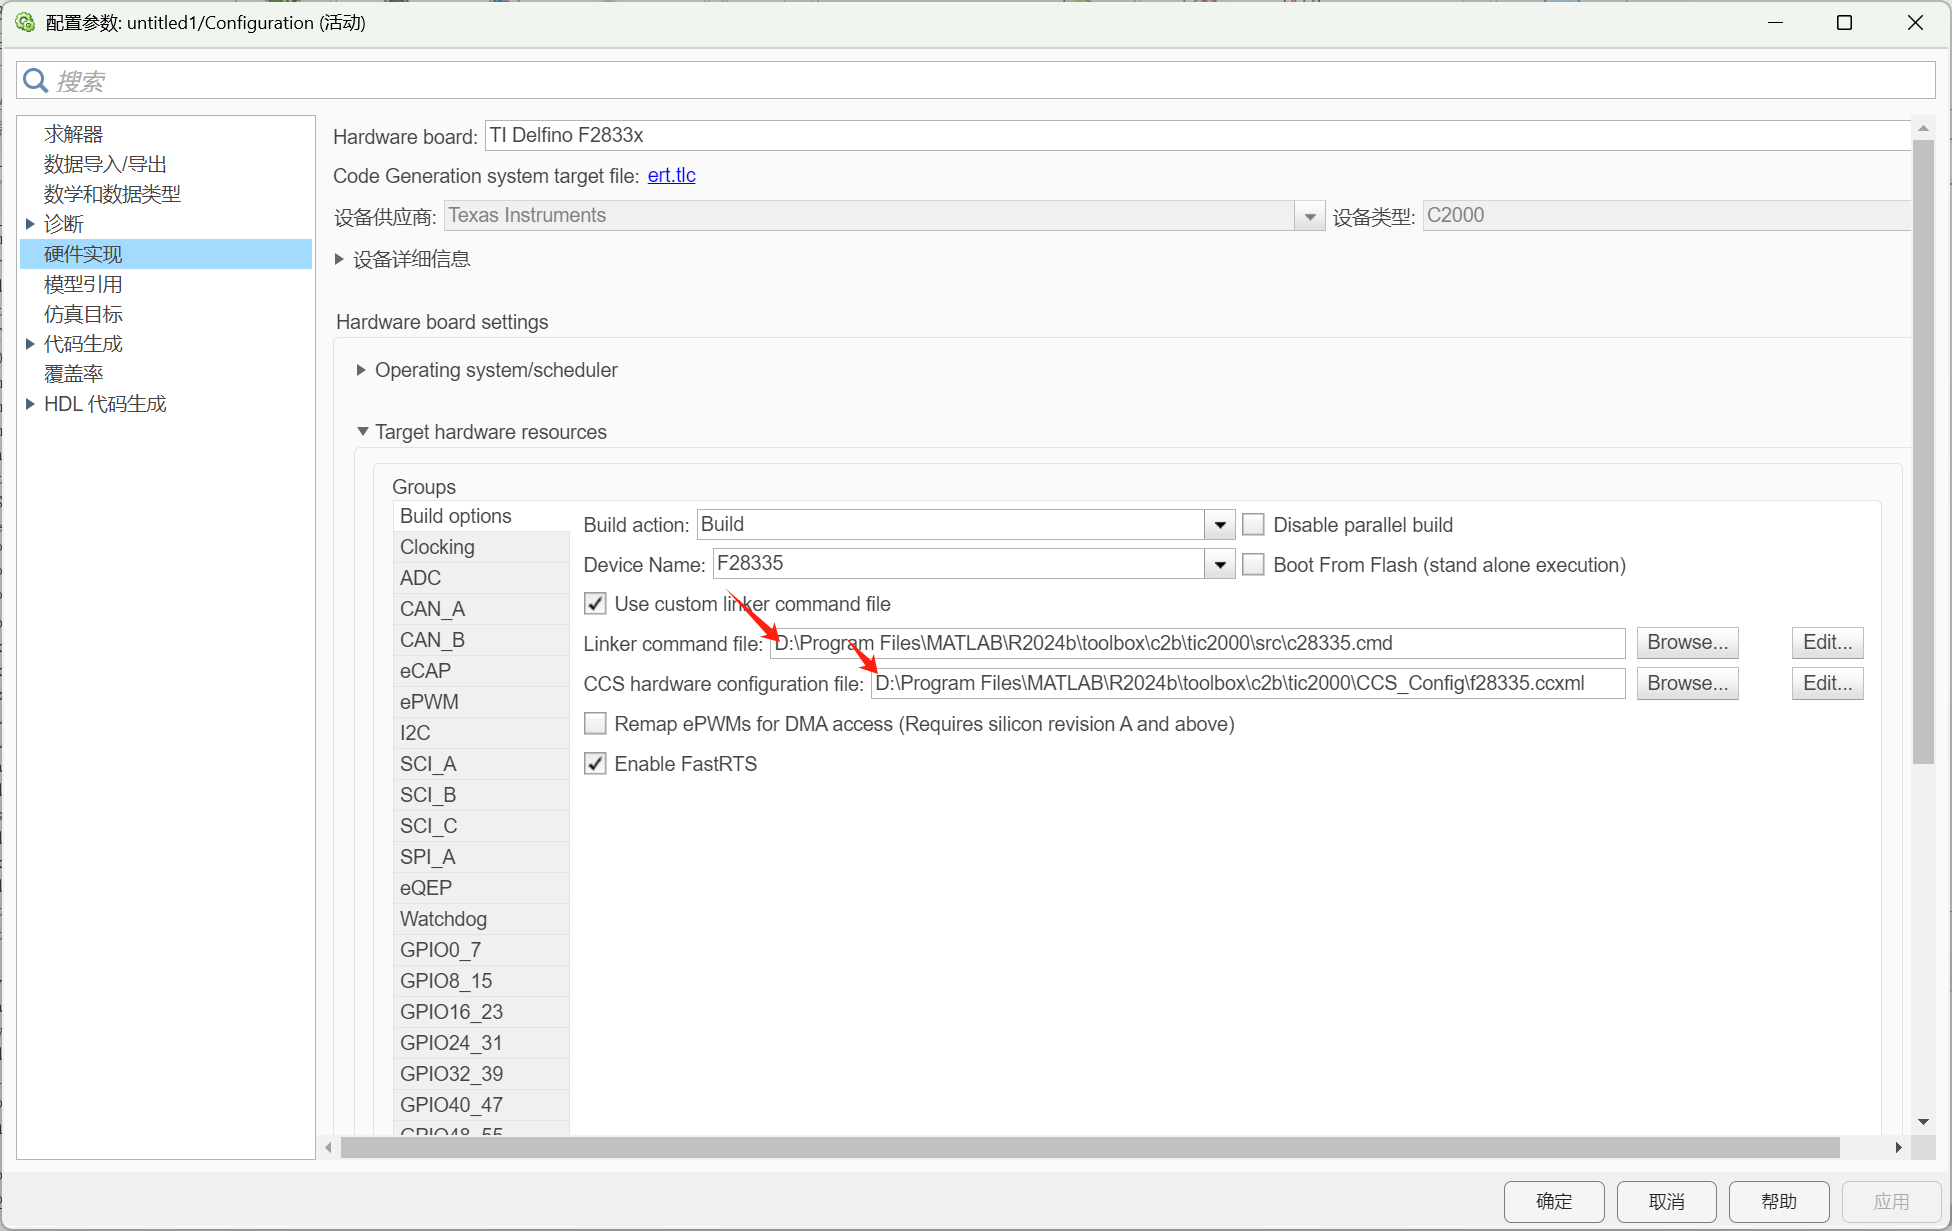
Task: Toggle Use custom linker command file
Action: pos(595,604)
